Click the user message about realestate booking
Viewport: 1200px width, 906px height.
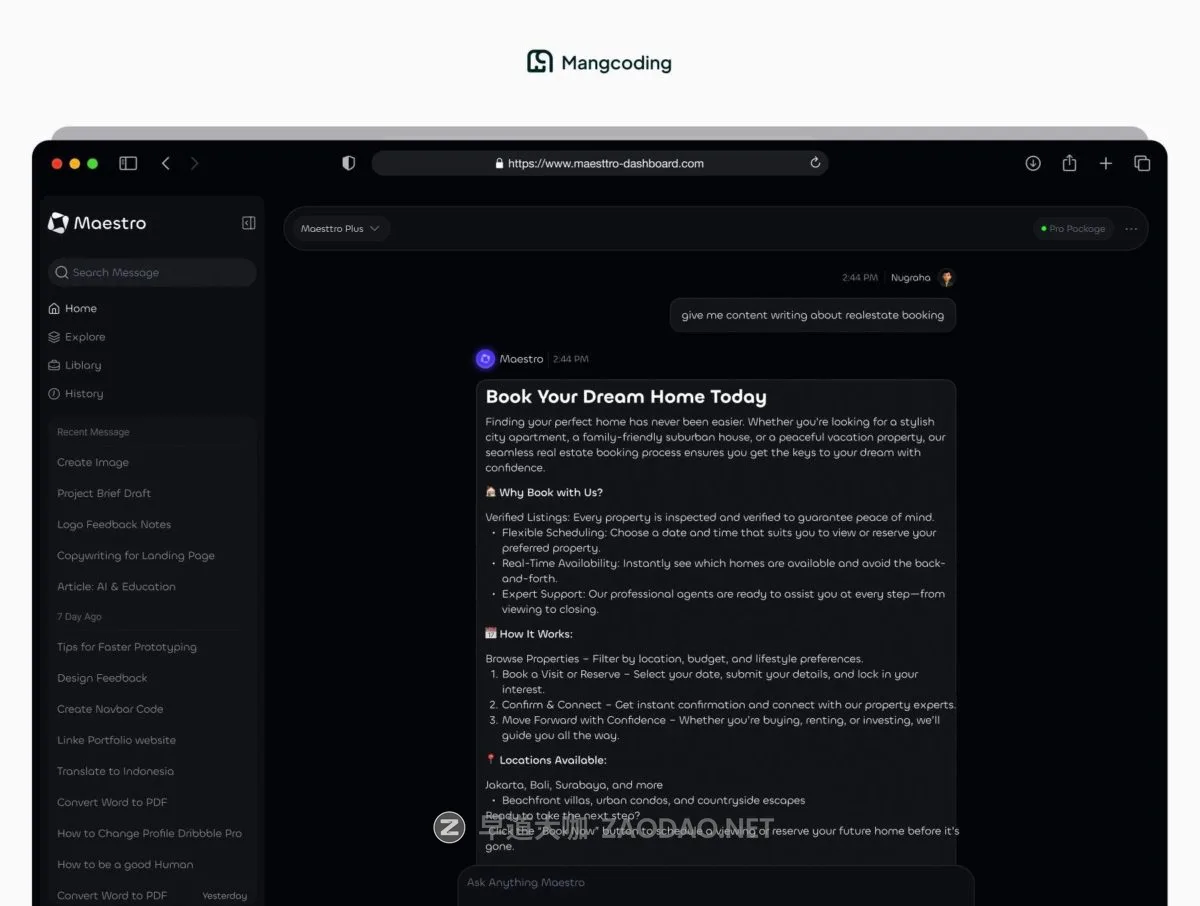(x=812, y=315)
